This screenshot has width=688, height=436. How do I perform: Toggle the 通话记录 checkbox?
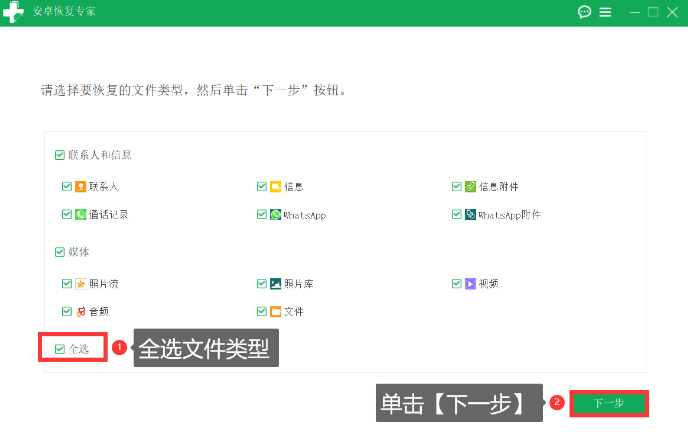coord(67,214)
